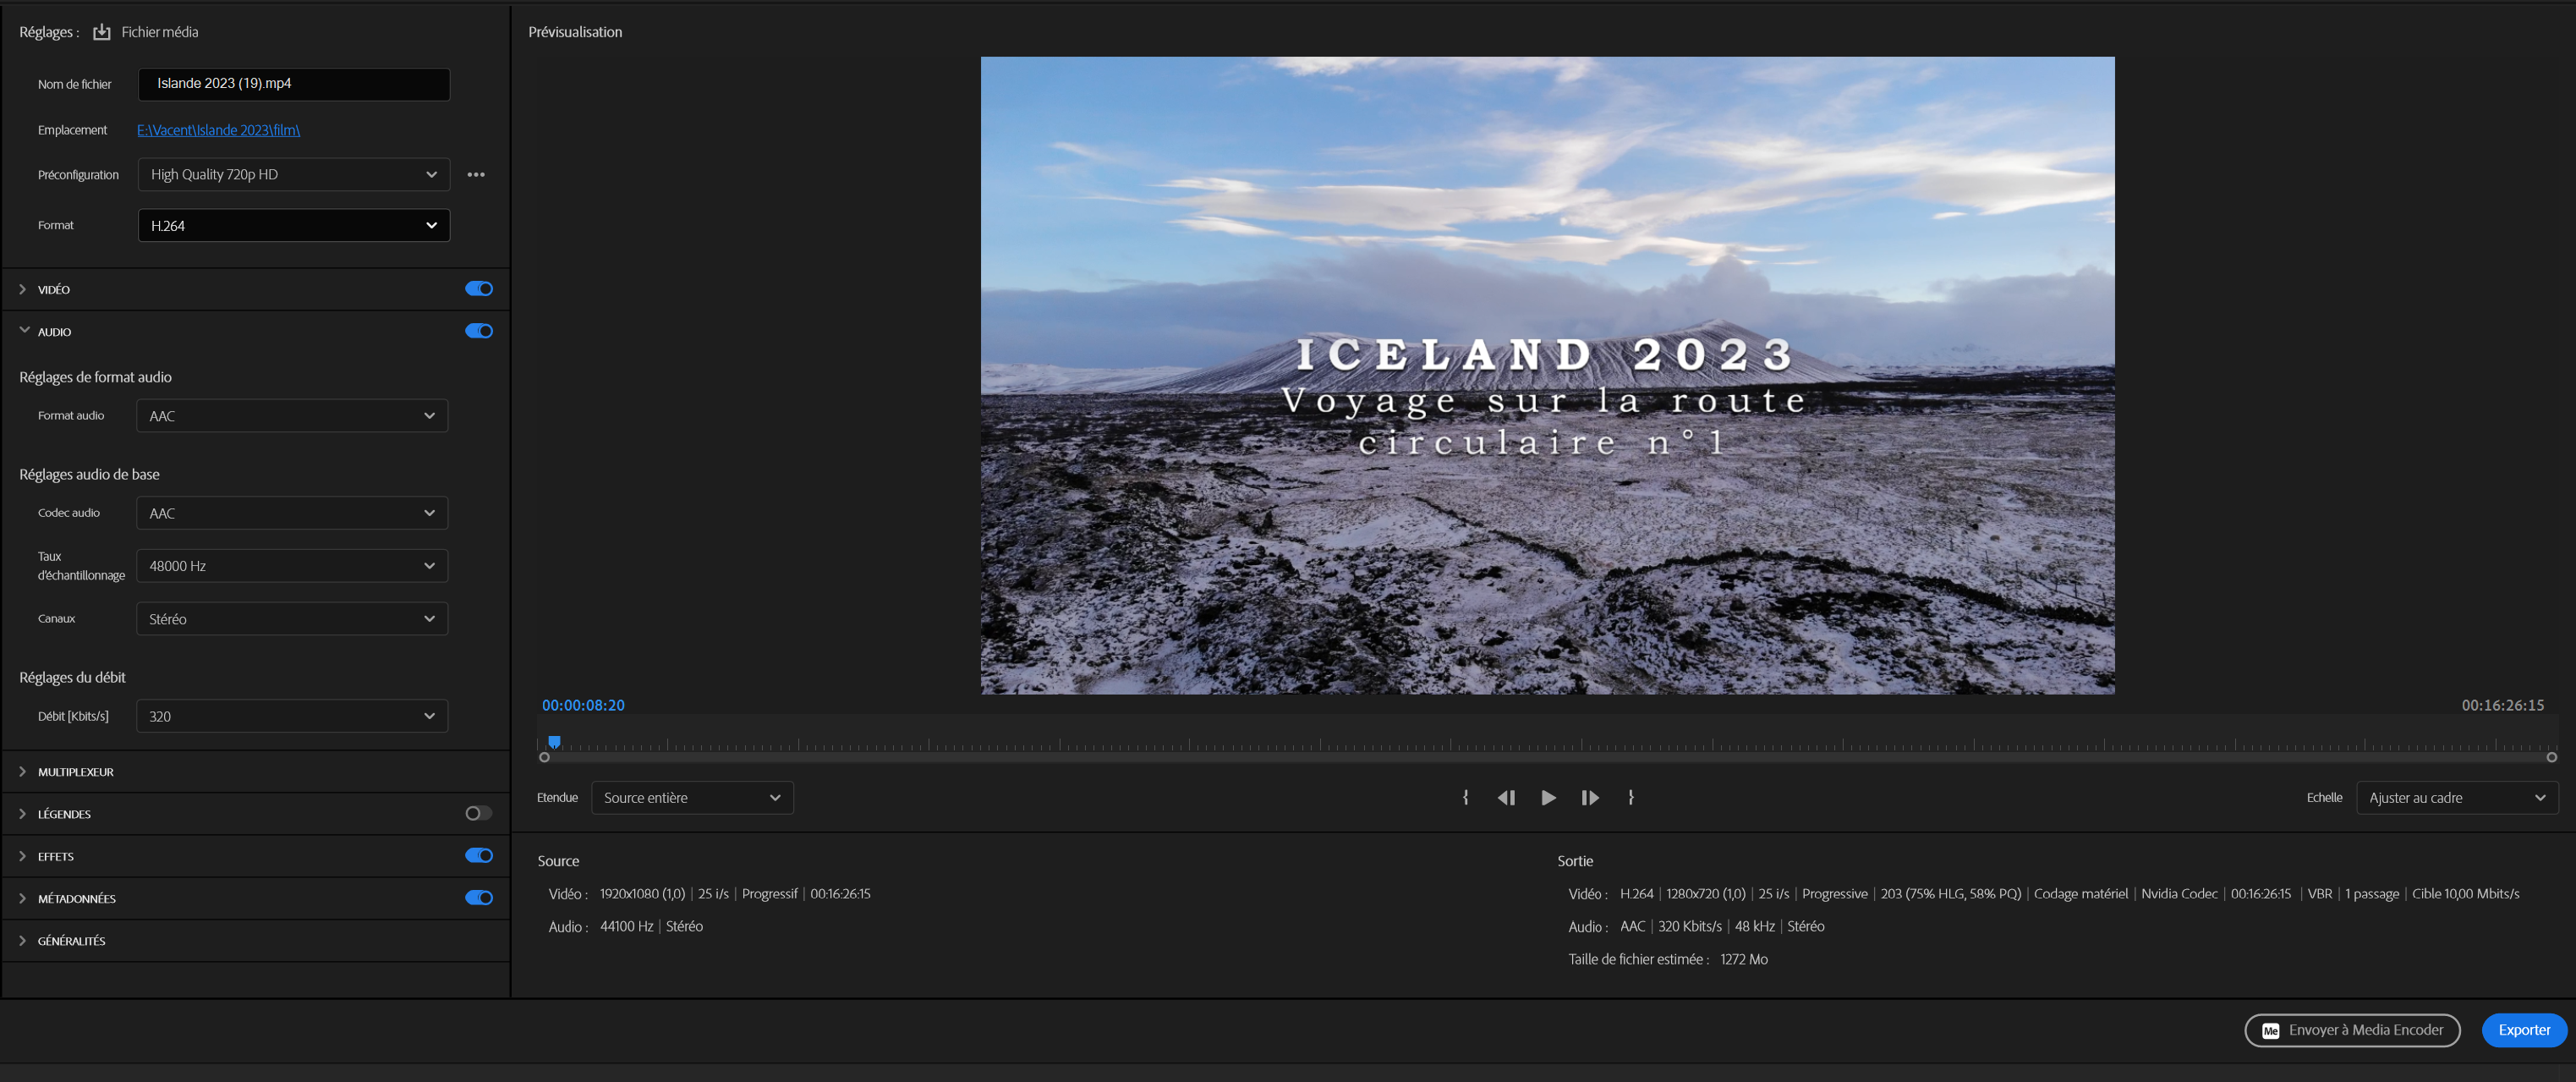Click the play button in preview
Image resolution: width=2576 pixels, height=1082 pixels.
pyautogui.click(x=1548, y=797)
